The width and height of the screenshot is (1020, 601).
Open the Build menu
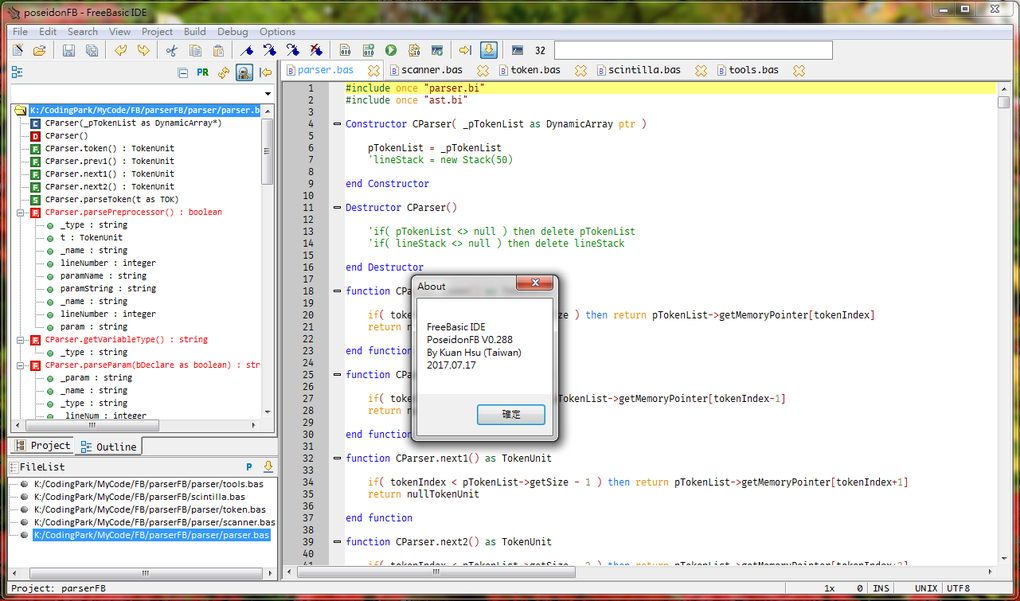[x=195, y=32]
